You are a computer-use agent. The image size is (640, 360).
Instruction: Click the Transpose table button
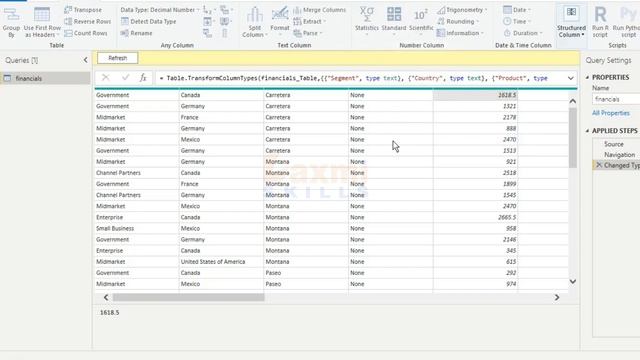point(83,10)
